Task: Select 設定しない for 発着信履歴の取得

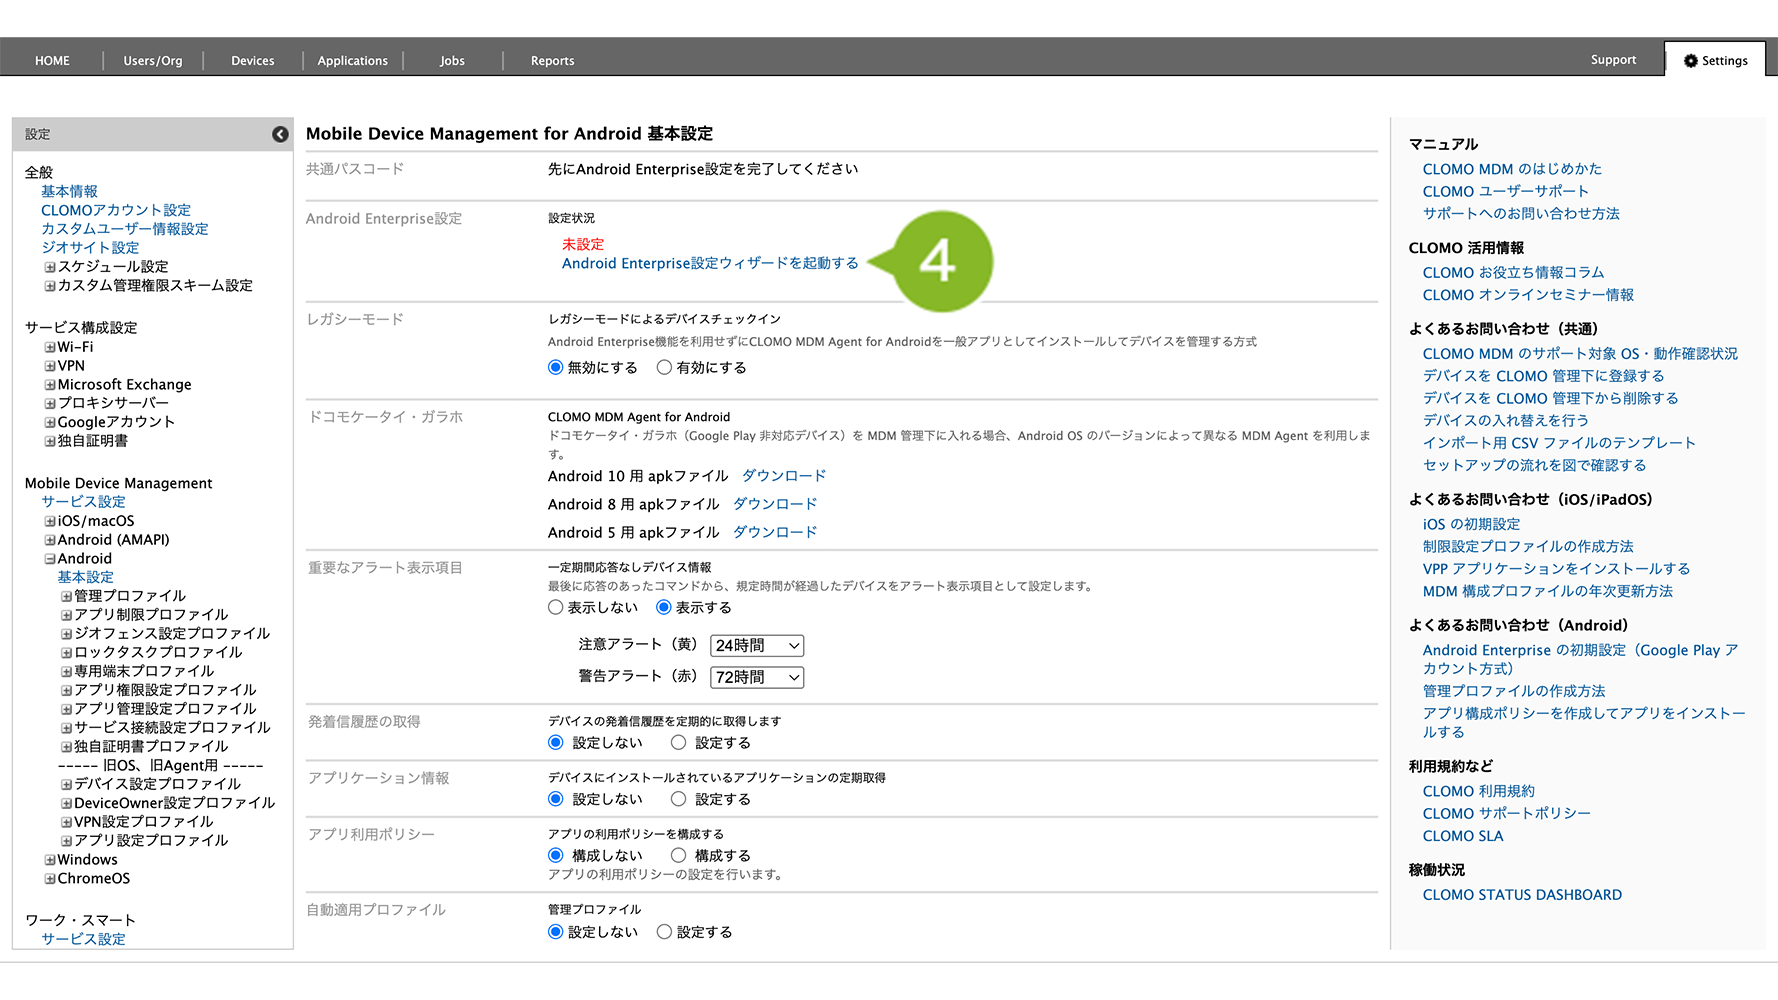Action: (556, 742)
